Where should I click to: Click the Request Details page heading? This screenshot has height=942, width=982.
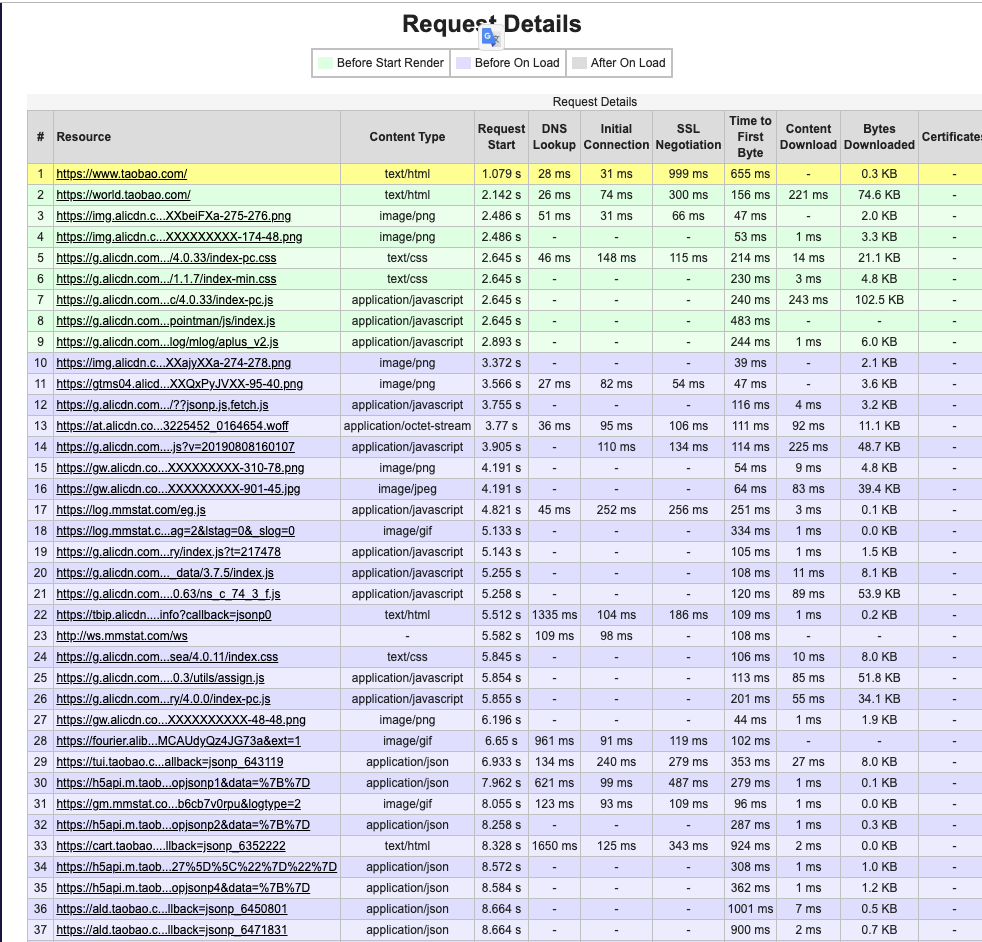[492, 24]
